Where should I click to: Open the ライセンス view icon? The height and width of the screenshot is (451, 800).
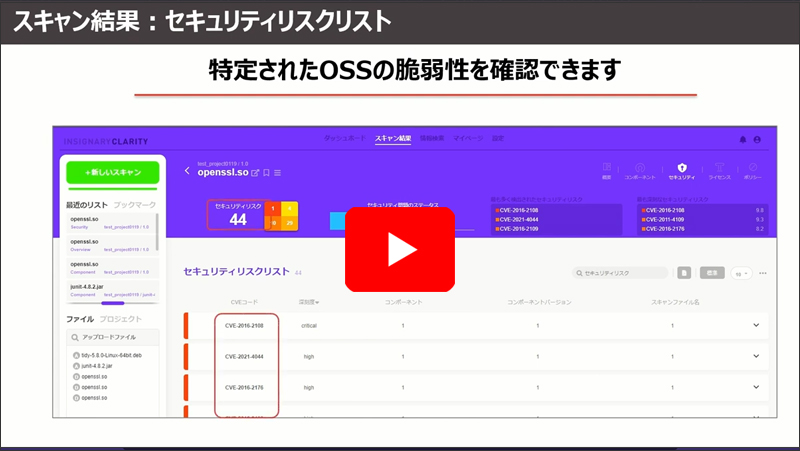pos(719,170)
